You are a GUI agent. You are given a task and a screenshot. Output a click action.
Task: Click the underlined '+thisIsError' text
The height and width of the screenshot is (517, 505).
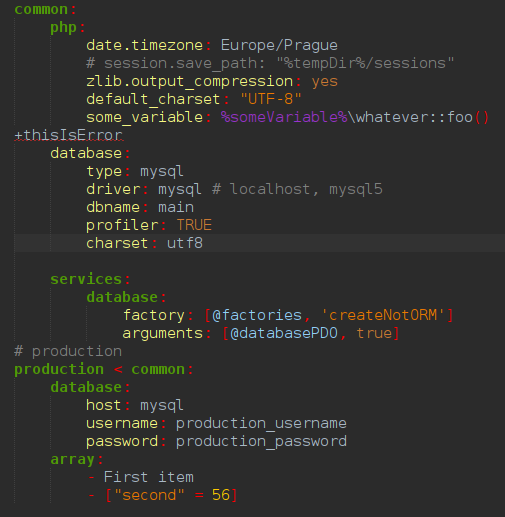[x=69, y=135]
